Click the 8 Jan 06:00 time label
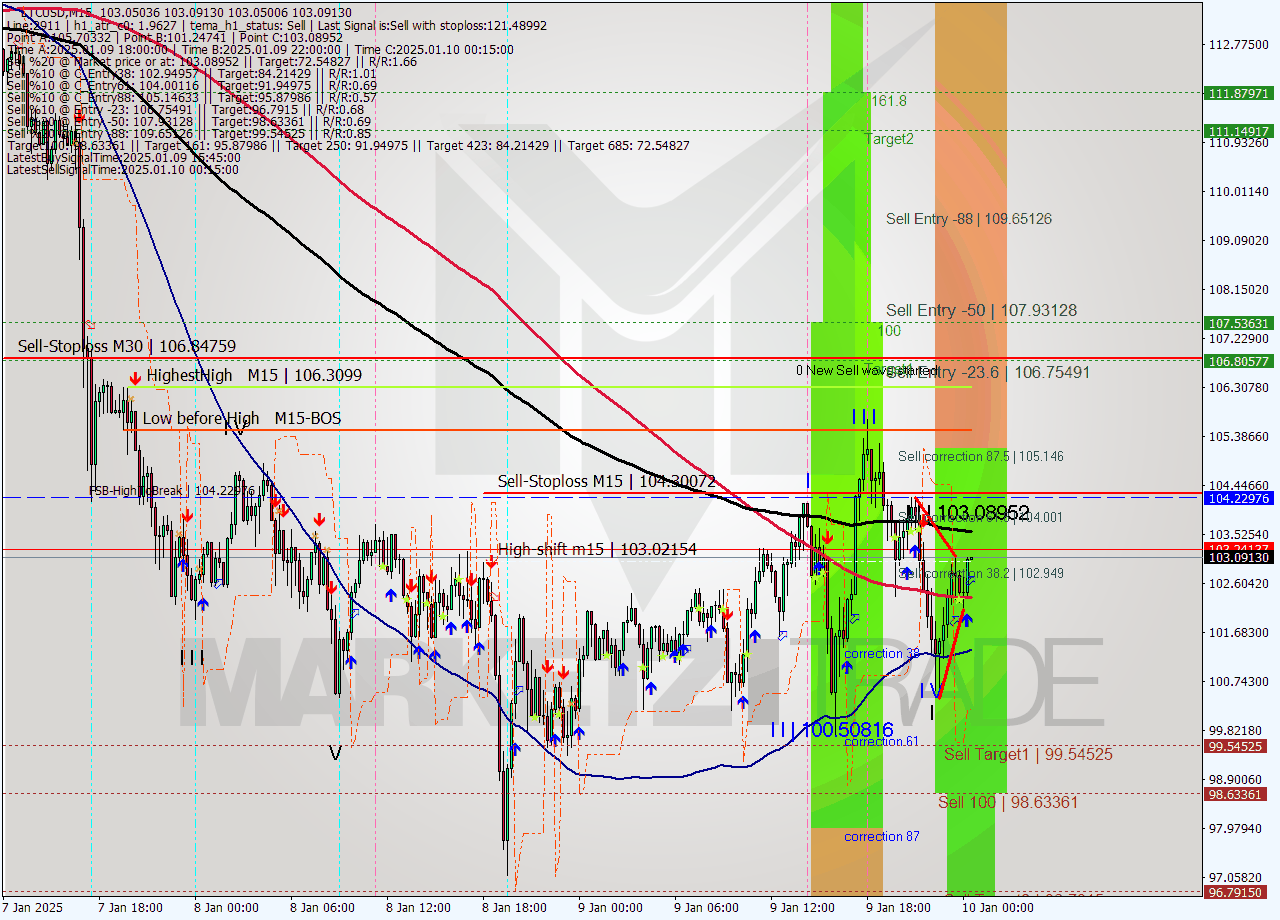The image size is (1280, 920). (322, 908)
